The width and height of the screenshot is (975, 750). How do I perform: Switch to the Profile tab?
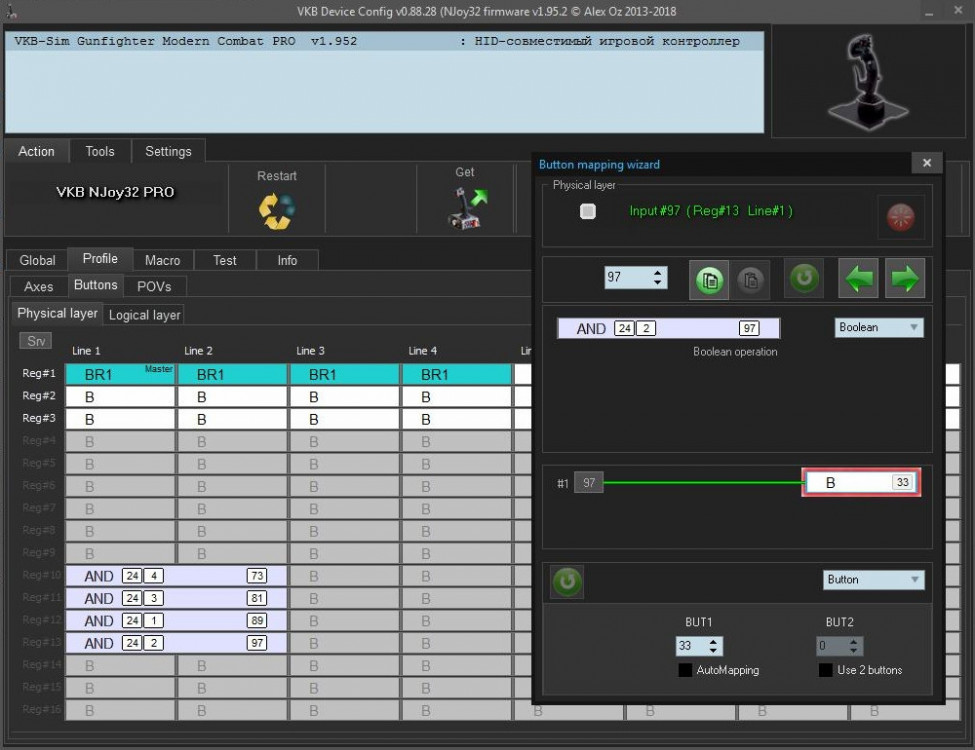click(x=99, y=258)
